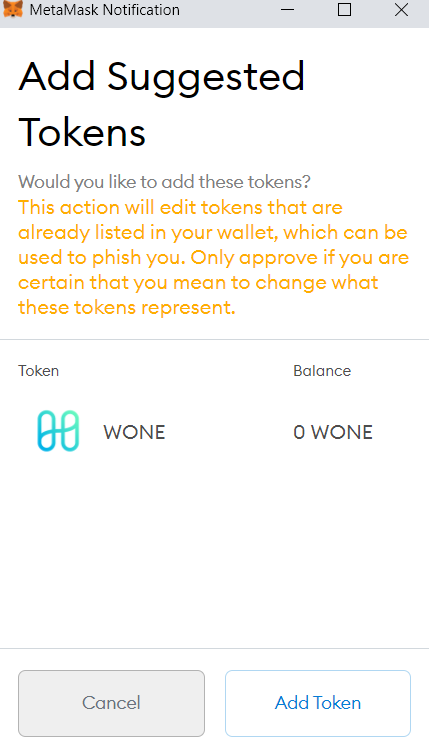Screen dimensions: 429x756
Task: Click 'Would you like to add these tokens?' text
Action: [164, 182]
